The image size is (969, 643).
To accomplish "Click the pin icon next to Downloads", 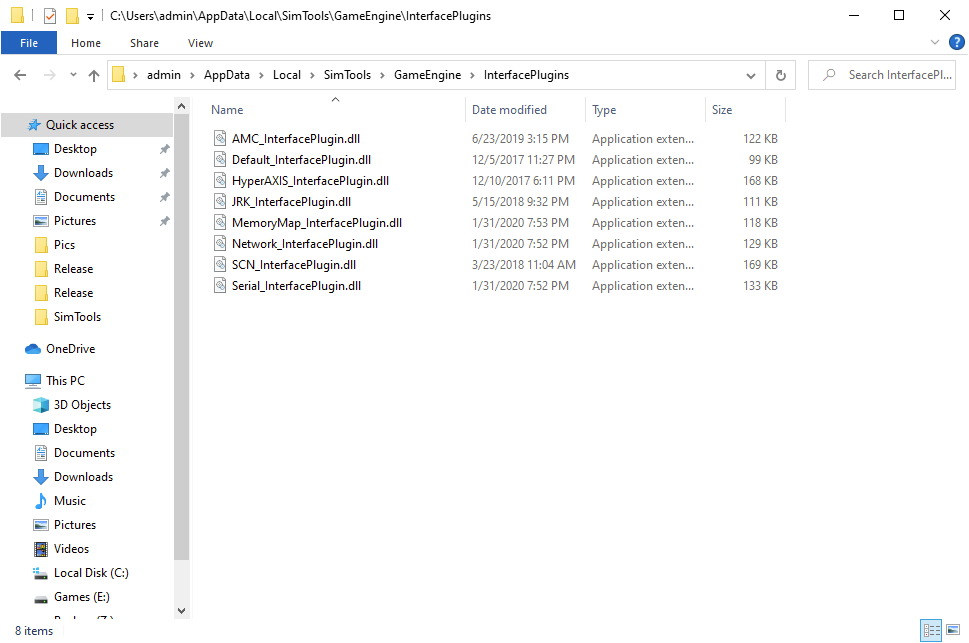I will coord(164,173).
